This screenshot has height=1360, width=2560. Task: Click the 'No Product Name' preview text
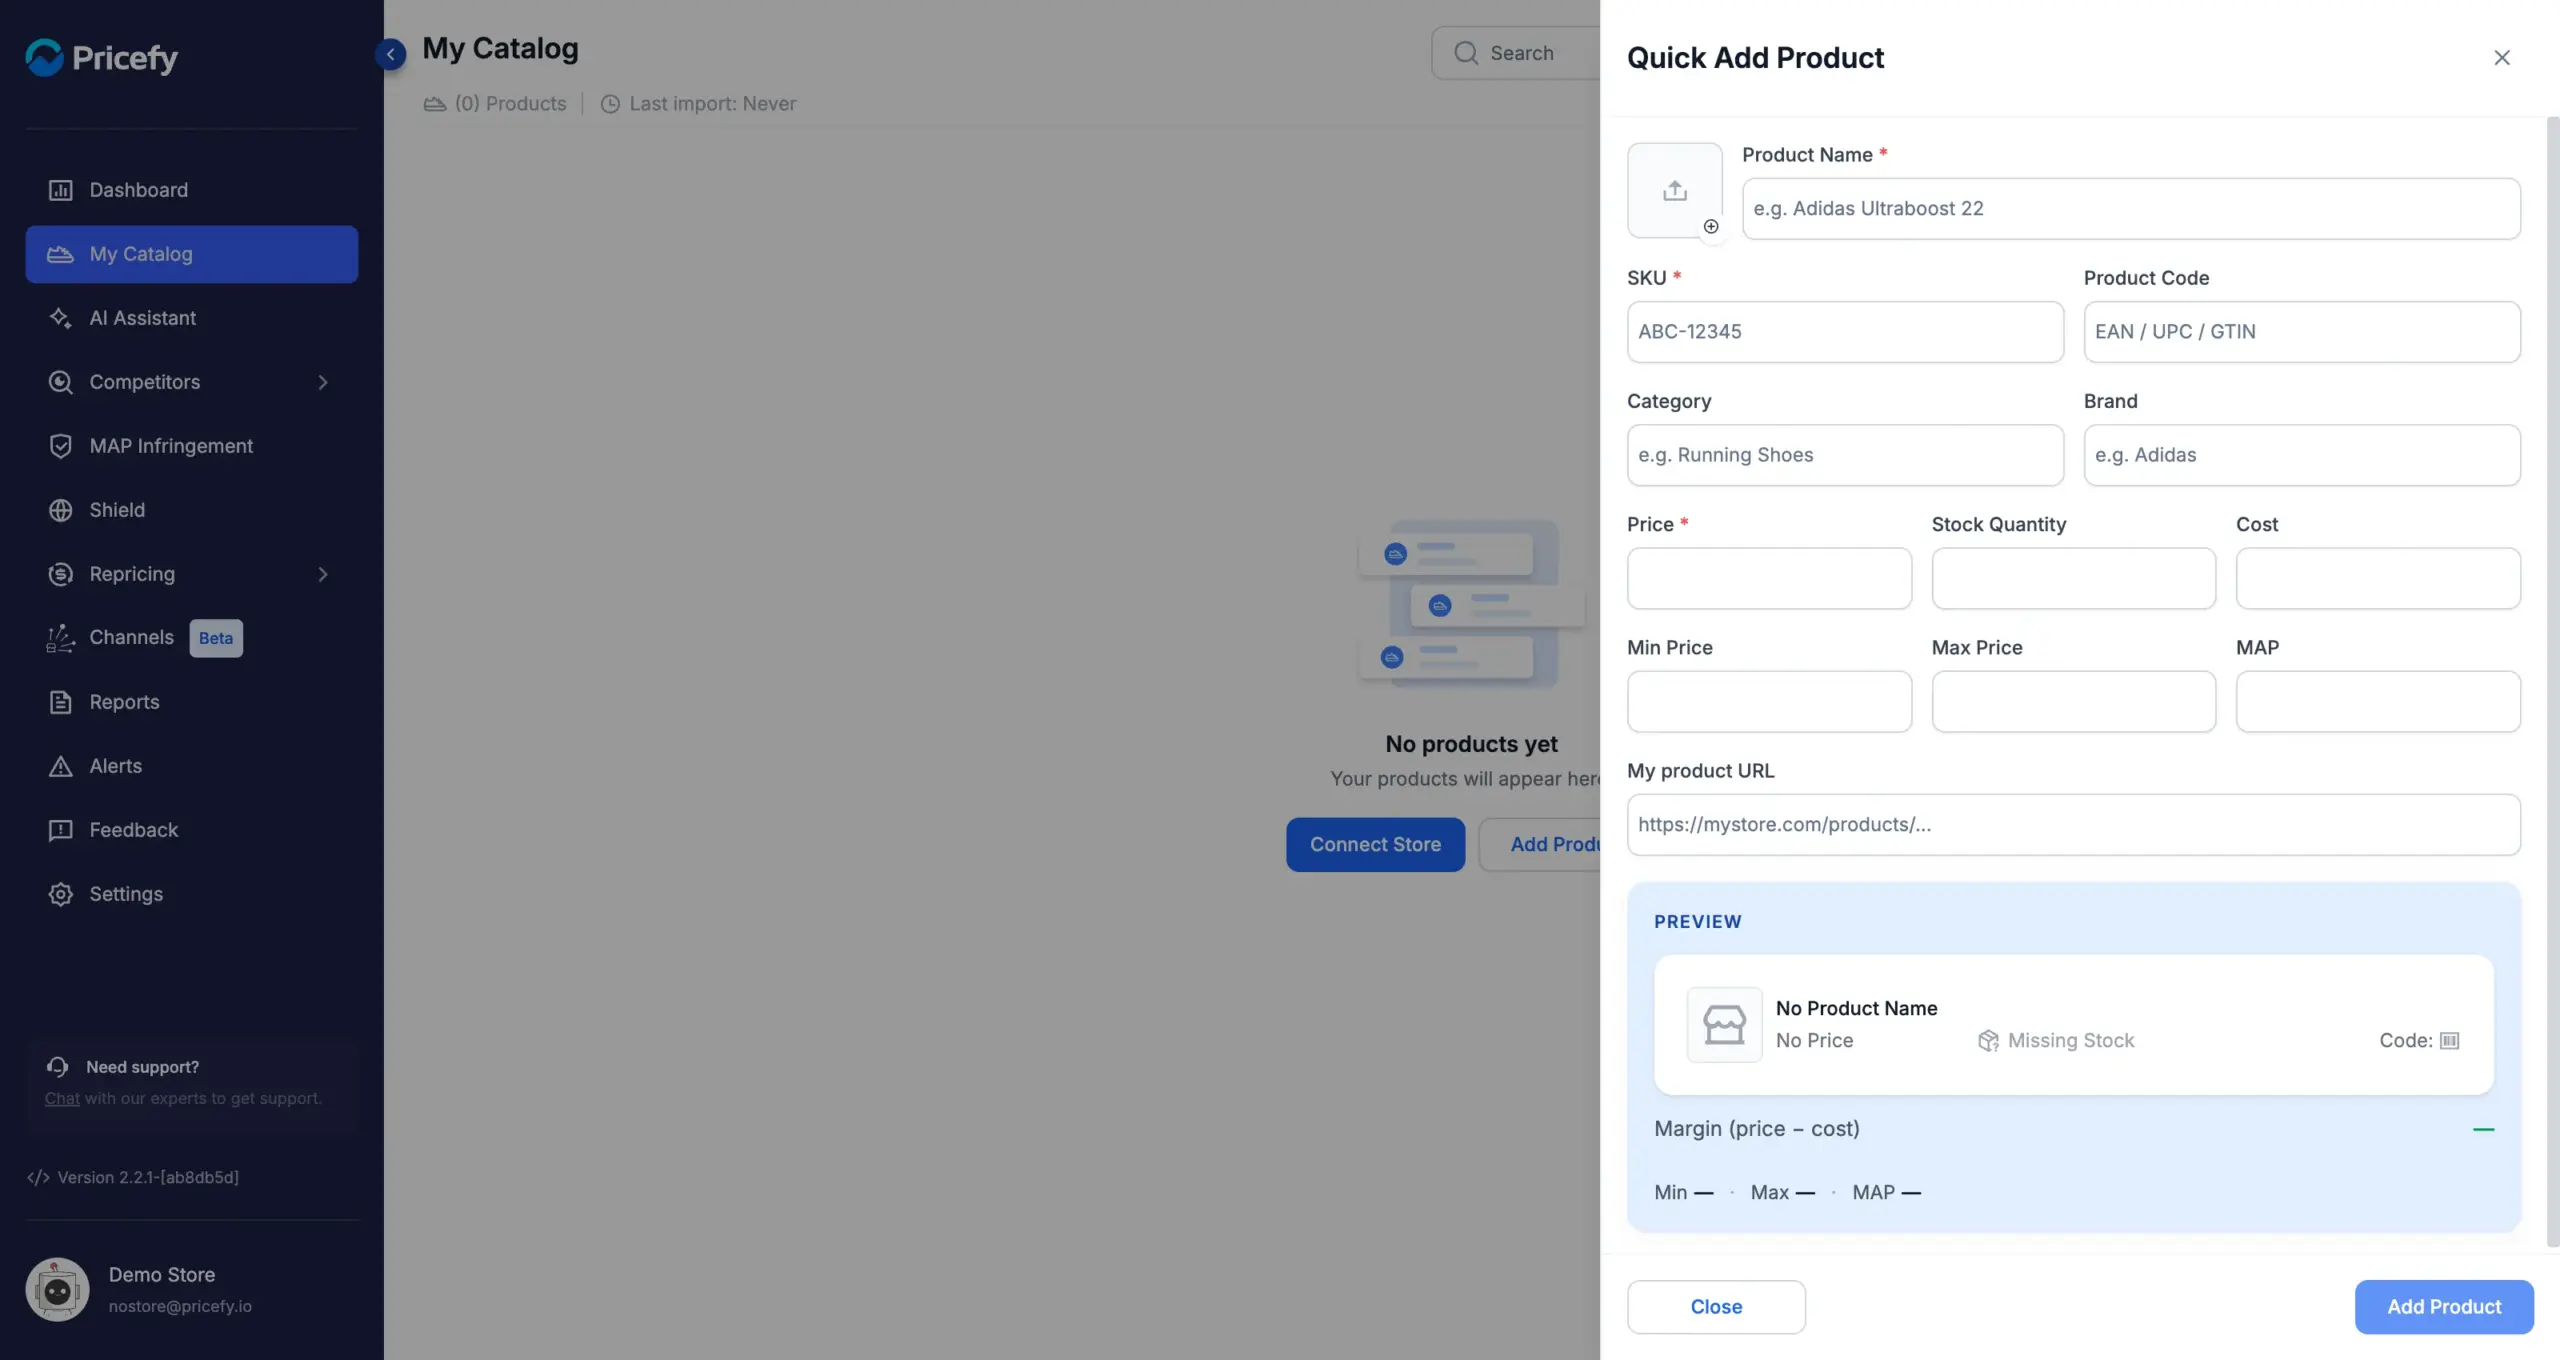[x=1856, y=1008]
